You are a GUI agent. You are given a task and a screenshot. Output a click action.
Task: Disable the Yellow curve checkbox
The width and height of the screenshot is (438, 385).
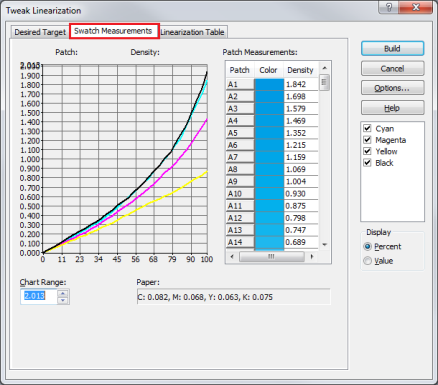367,151
